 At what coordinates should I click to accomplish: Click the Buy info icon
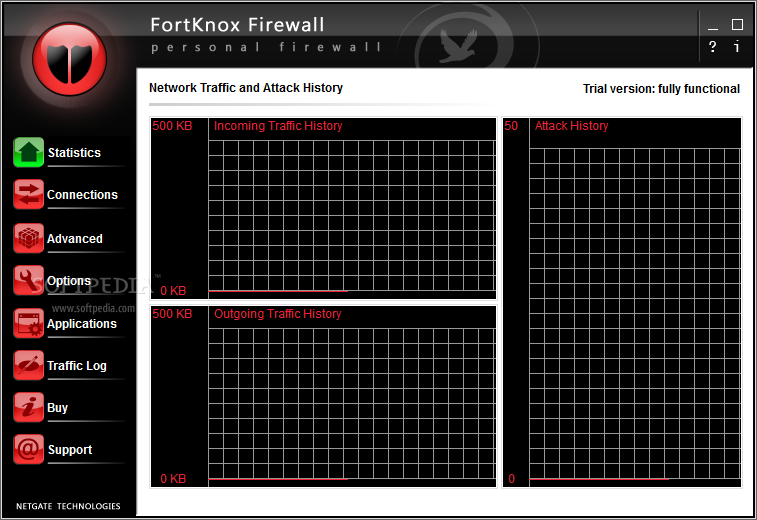[28, 407]
